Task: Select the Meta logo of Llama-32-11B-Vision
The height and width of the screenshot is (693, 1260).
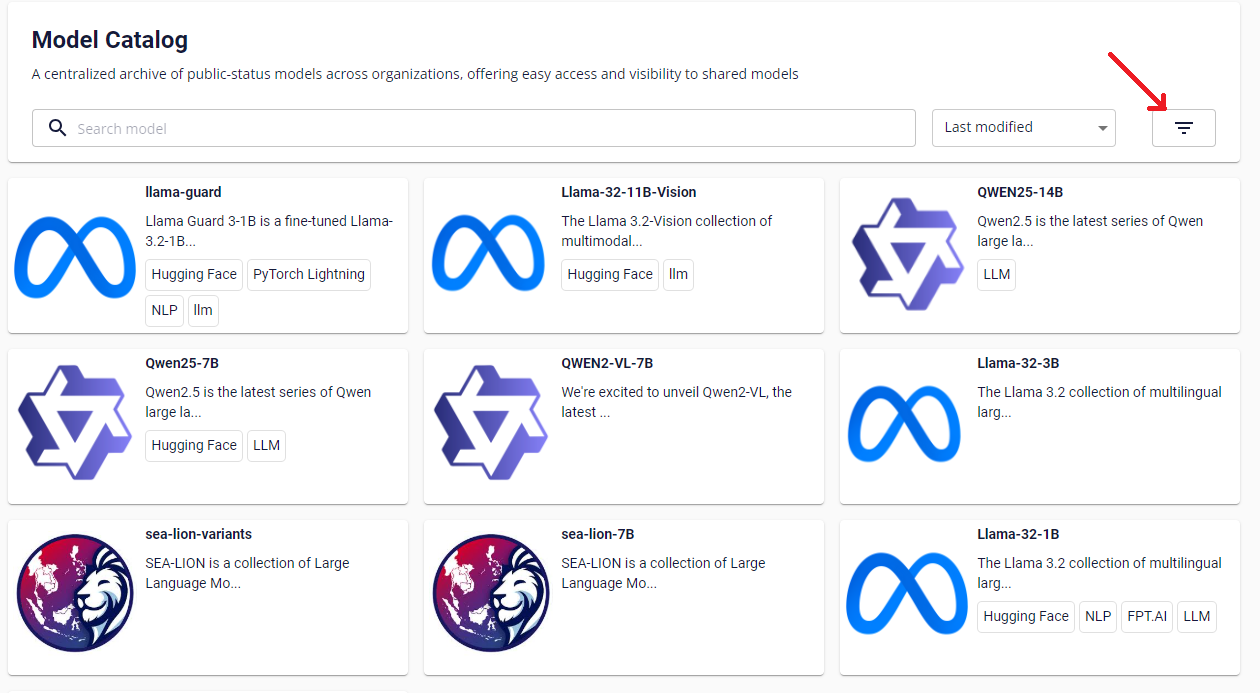Action: tap(488, 253)
